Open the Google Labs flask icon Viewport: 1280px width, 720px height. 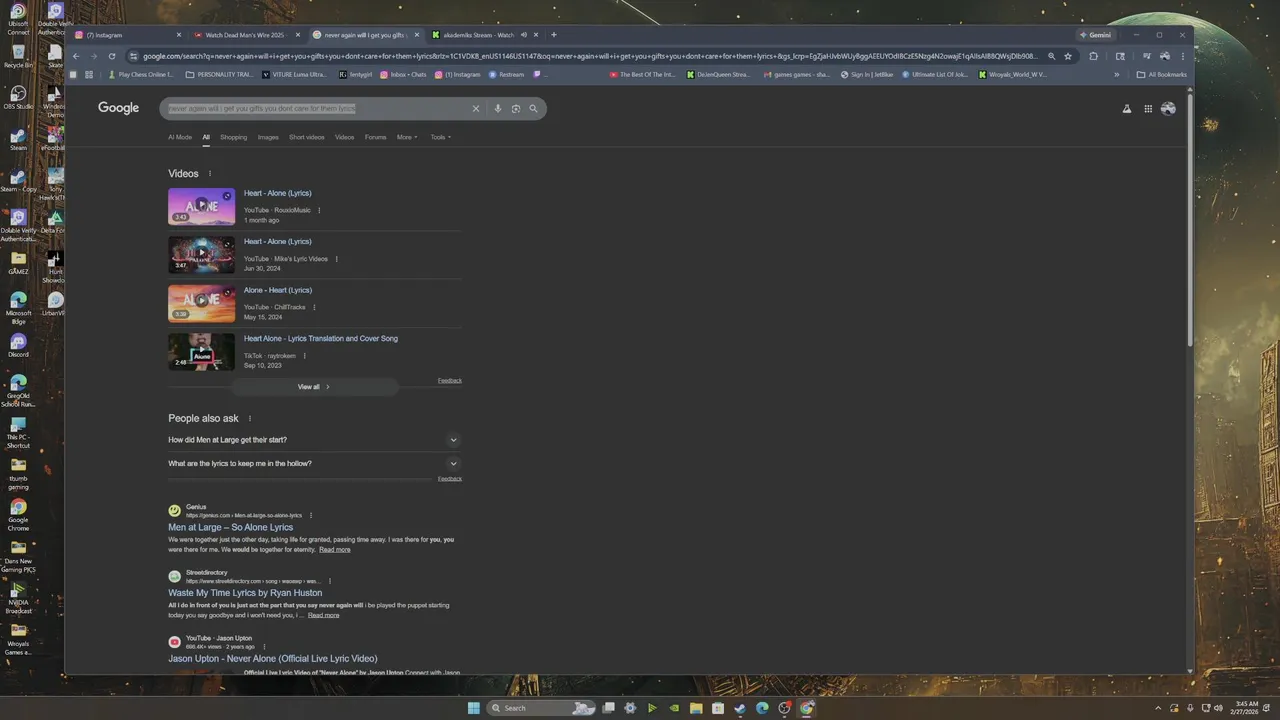1127,108
